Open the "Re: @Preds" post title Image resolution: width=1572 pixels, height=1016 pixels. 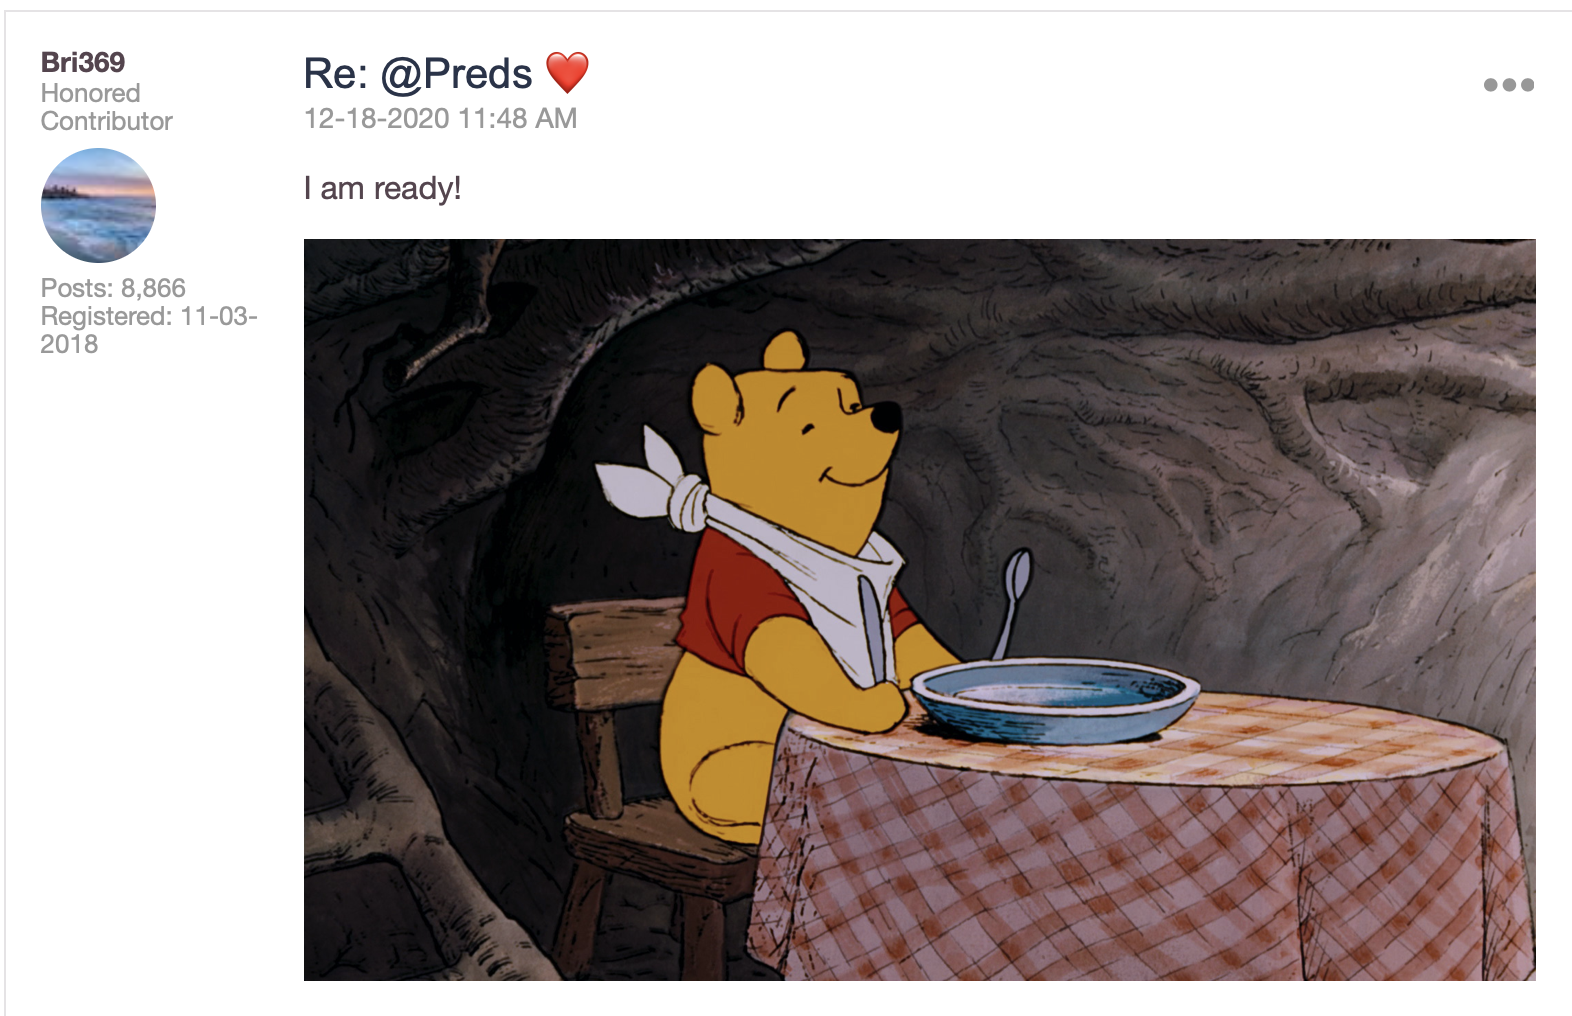pos(417,74)
